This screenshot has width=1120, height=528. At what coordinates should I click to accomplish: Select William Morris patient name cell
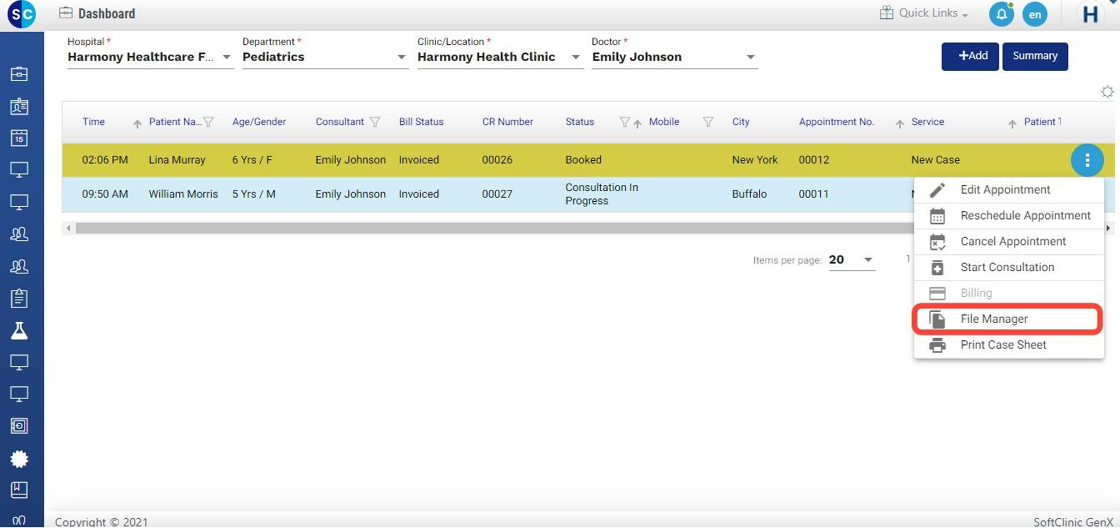tap(184, 194)
